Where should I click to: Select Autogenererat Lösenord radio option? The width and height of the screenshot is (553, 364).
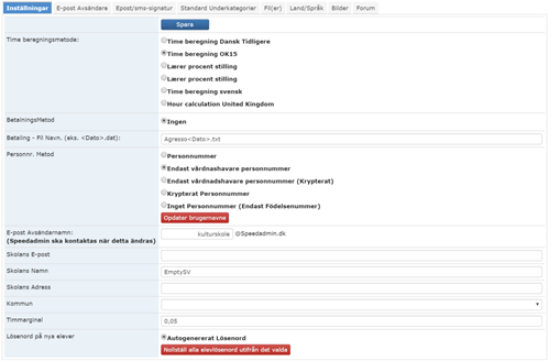(164, 337)
